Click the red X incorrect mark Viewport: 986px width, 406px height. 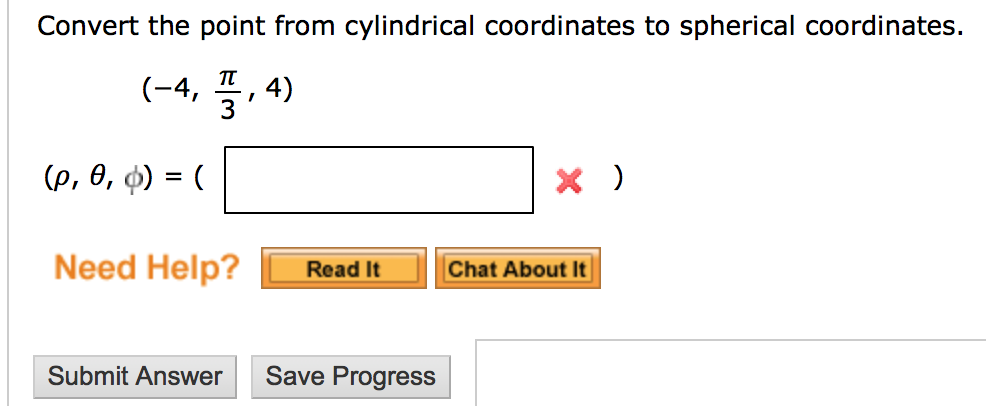tap(569, 181)
